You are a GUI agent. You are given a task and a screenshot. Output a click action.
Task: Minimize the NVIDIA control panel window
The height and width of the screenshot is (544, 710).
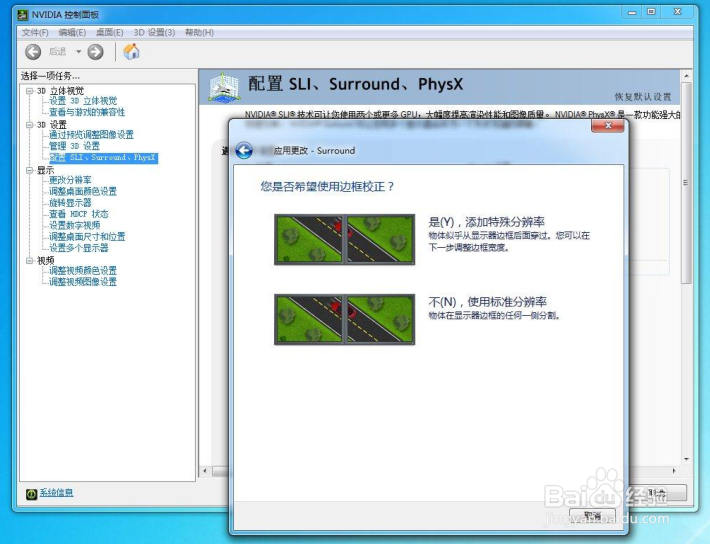(632, 12)
